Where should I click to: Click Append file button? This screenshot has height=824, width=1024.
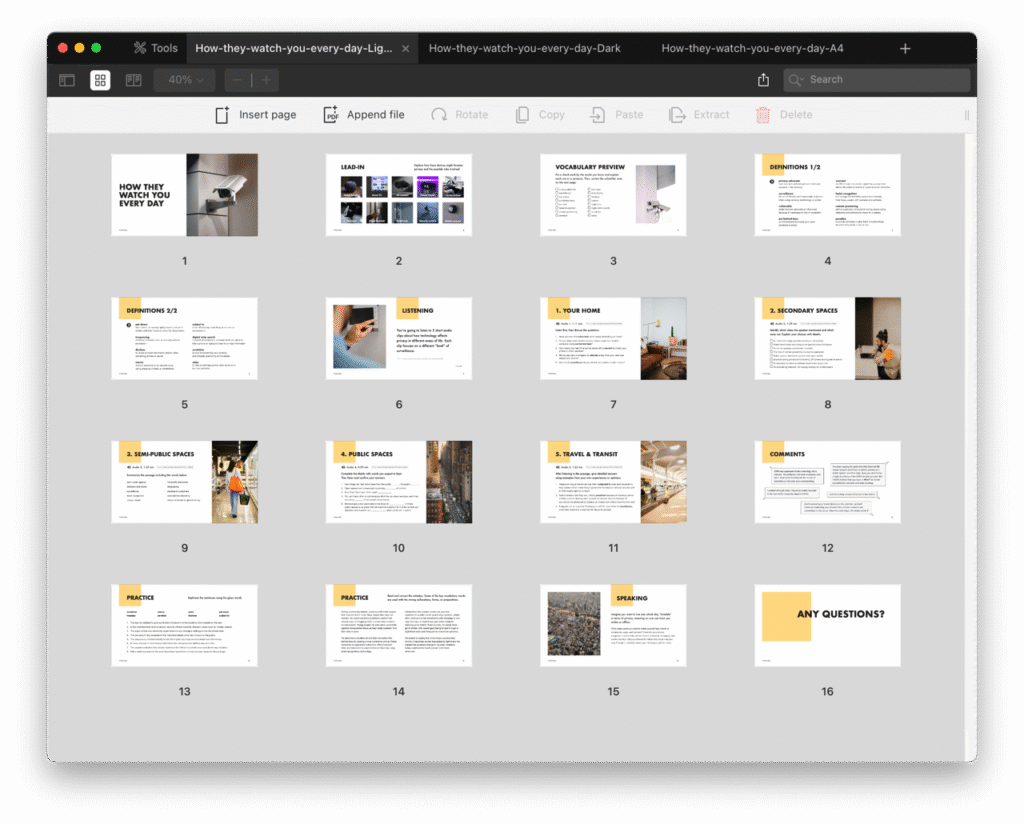(x=363, y=115)
